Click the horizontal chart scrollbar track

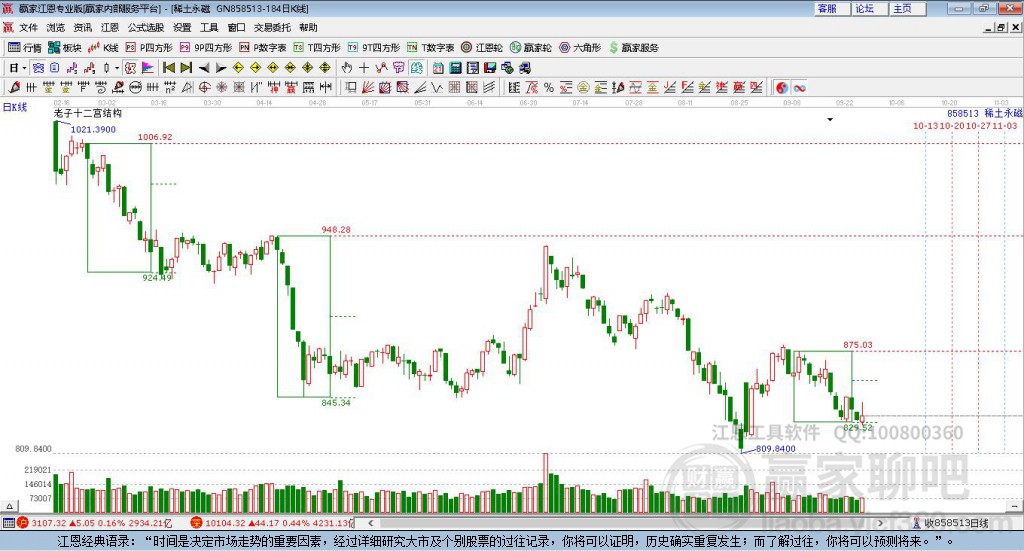click(x=626, y=523)
